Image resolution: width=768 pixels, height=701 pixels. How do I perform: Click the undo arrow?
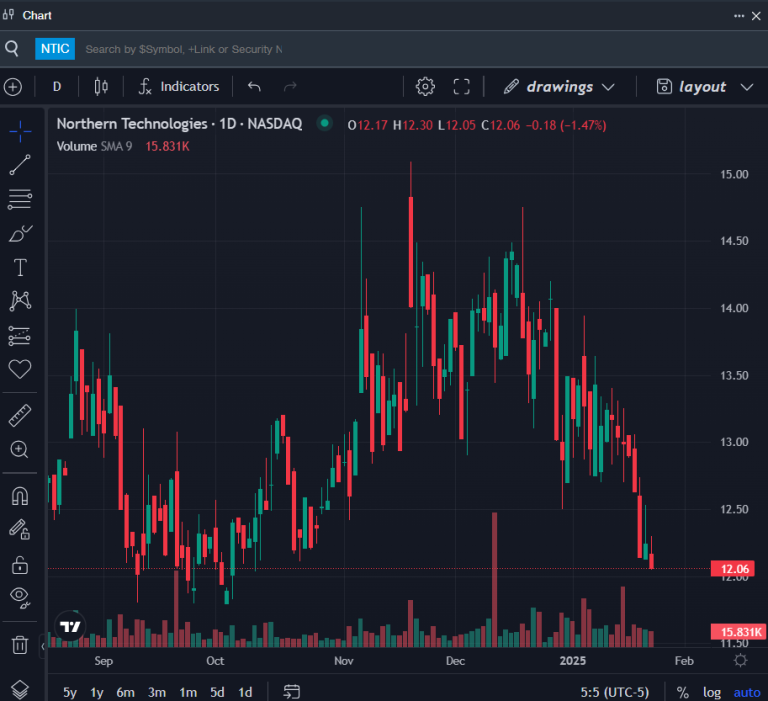tap(254, 87)
